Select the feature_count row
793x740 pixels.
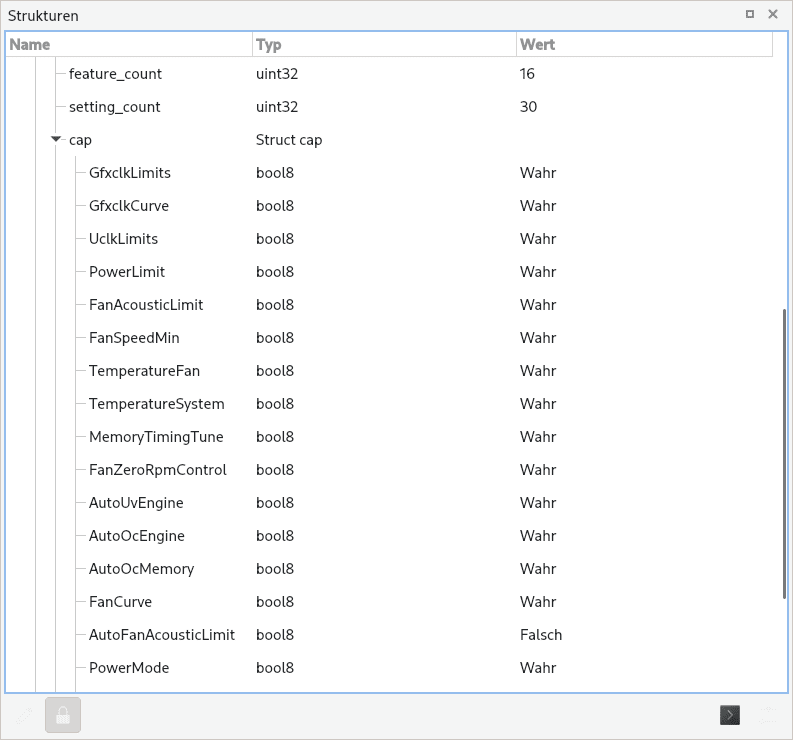click(115, 74)
